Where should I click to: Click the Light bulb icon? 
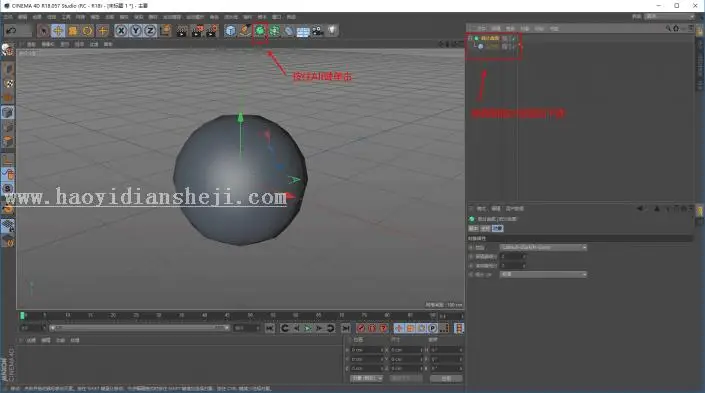332,31
